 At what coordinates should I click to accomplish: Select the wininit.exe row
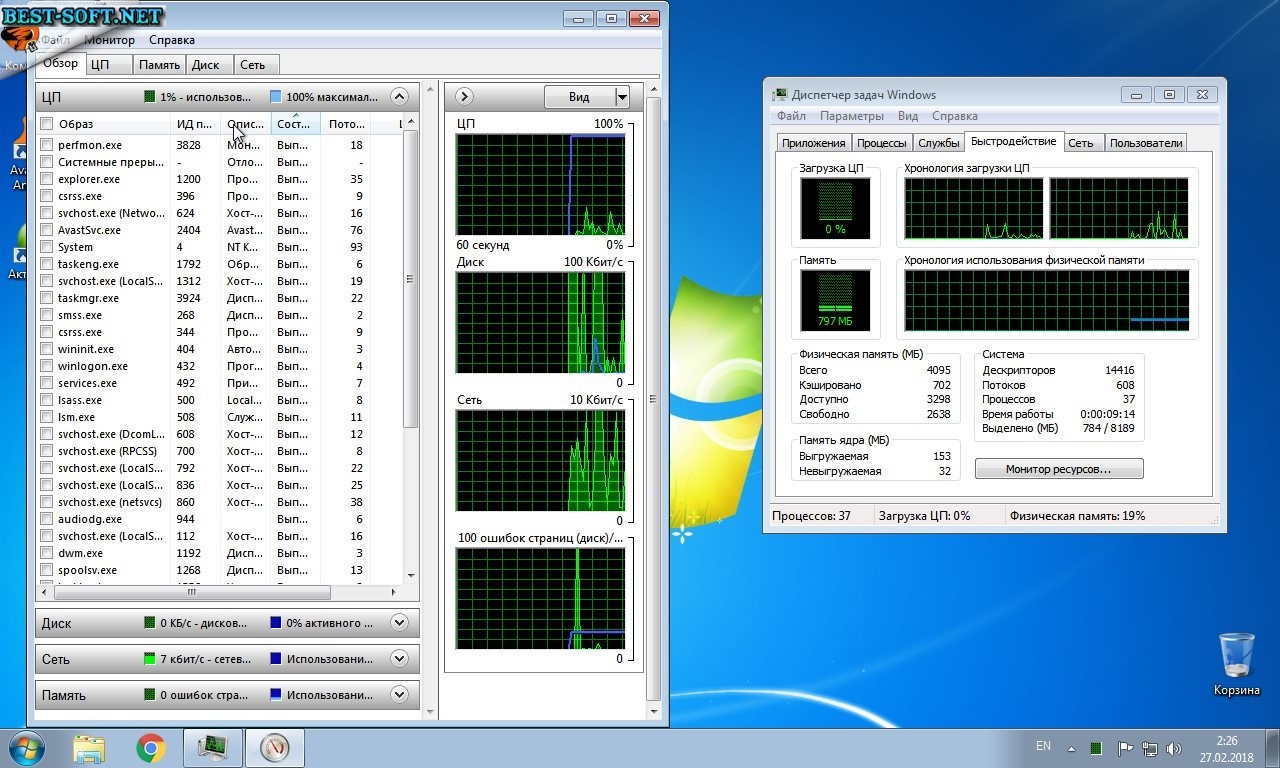click(220, 349)
